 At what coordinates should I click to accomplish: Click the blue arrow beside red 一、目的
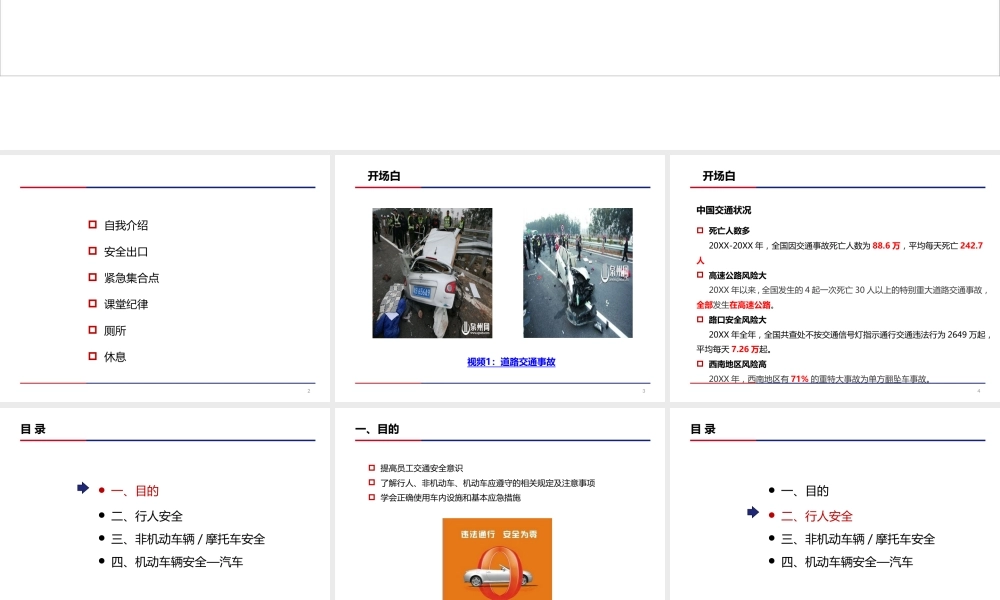[83, 488]
